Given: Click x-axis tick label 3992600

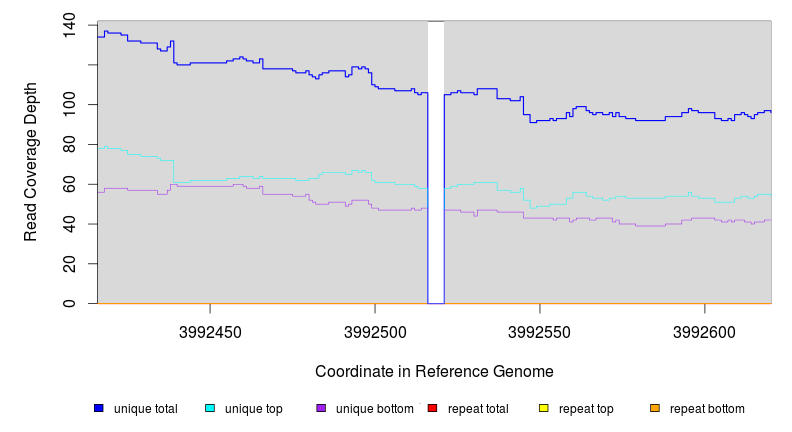Looking at the screenshot, I should click(x=705, y=331).
